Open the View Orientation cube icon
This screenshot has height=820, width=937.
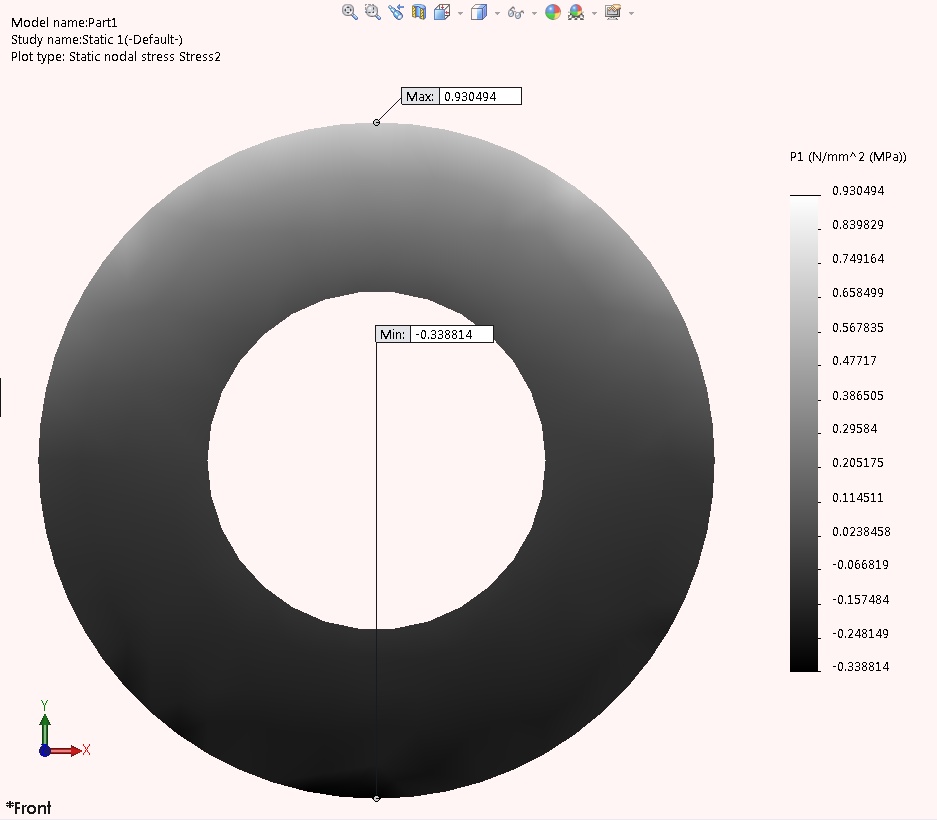point(442,12)
